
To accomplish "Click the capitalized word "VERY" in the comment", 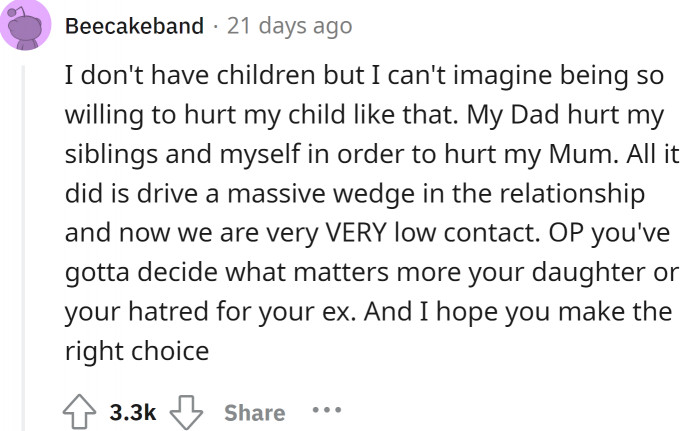I will tap(355, 233).
